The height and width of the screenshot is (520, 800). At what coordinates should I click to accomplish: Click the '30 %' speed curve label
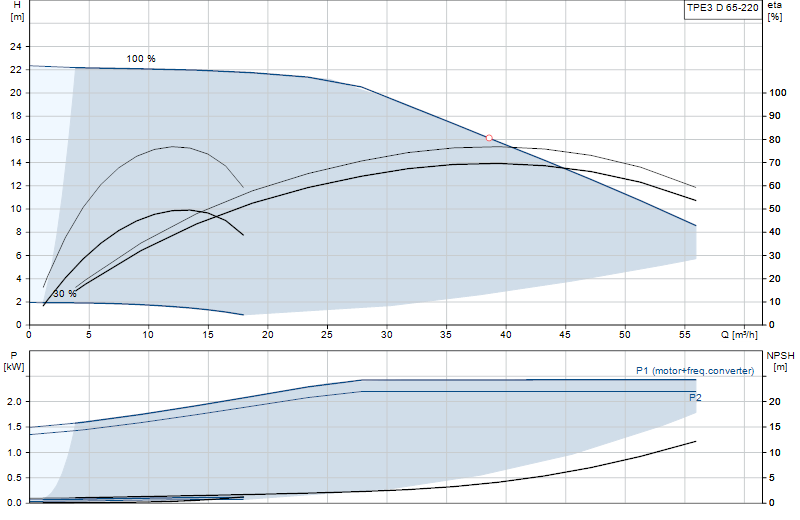pos(65,293)
